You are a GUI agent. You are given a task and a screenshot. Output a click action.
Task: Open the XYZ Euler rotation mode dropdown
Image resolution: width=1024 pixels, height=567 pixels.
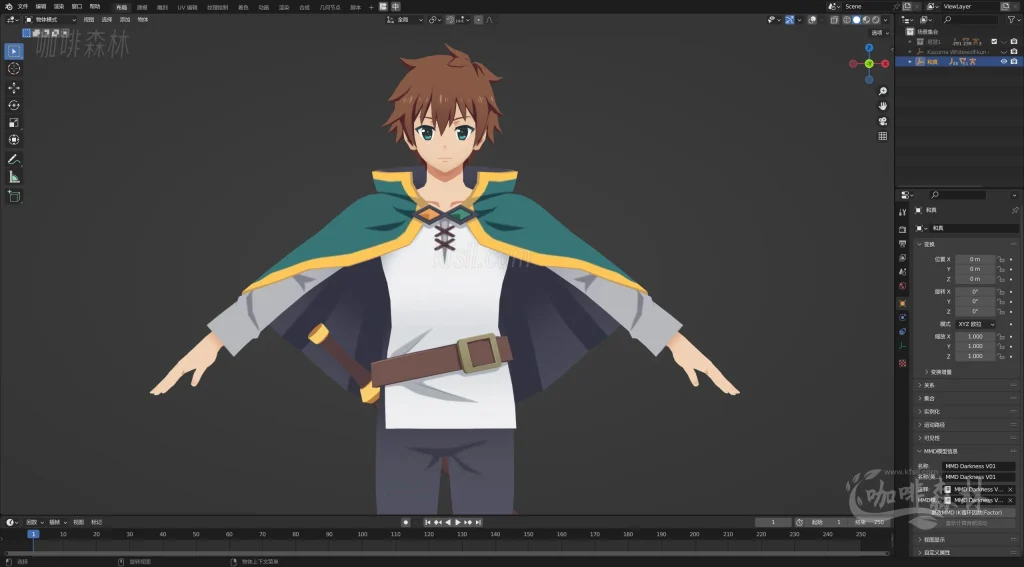pyautogui.click(x=976, y=324)
